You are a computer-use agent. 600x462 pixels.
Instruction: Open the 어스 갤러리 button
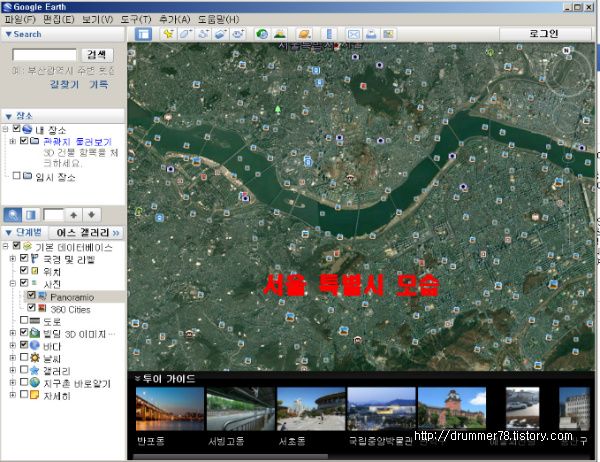(x=88, y=232)
